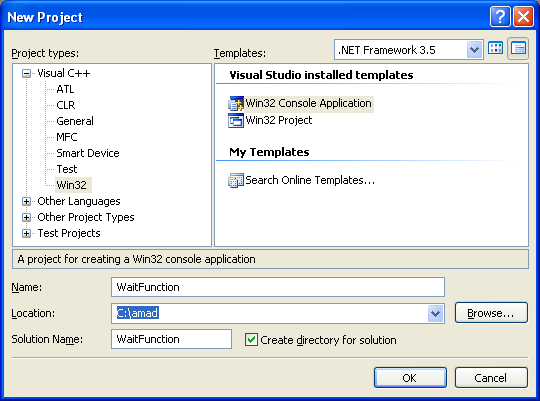This screenshot has height=401, width=540.
Task: Click the Win32 Console Application template icon
Action: point(236,103)
